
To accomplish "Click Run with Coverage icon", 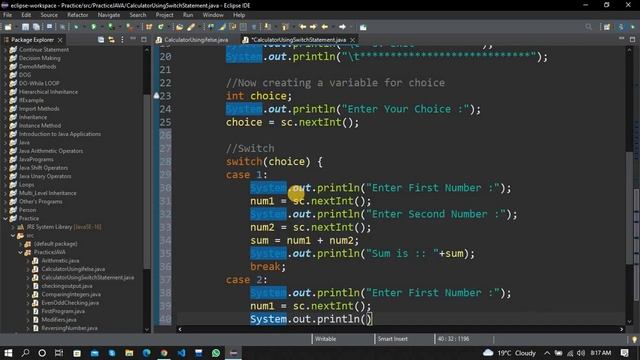I will [111, 27].
